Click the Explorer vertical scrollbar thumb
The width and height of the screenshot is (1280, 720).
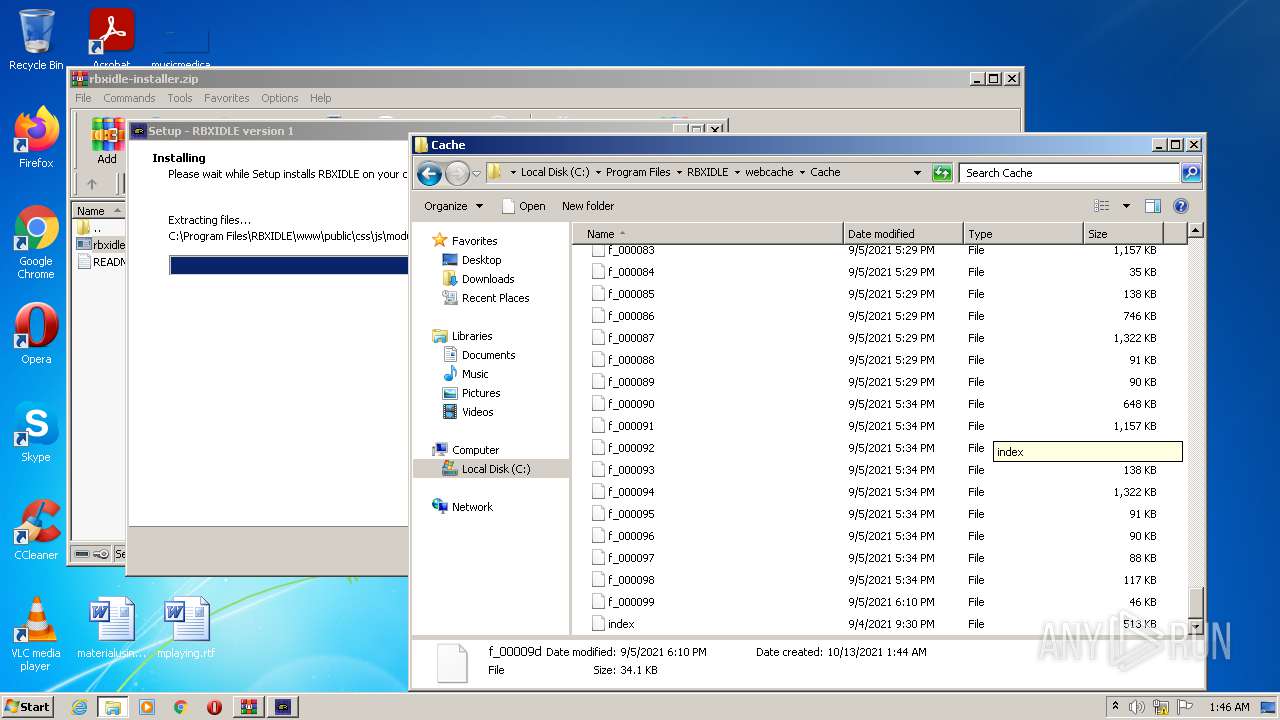click(1194, 604)
